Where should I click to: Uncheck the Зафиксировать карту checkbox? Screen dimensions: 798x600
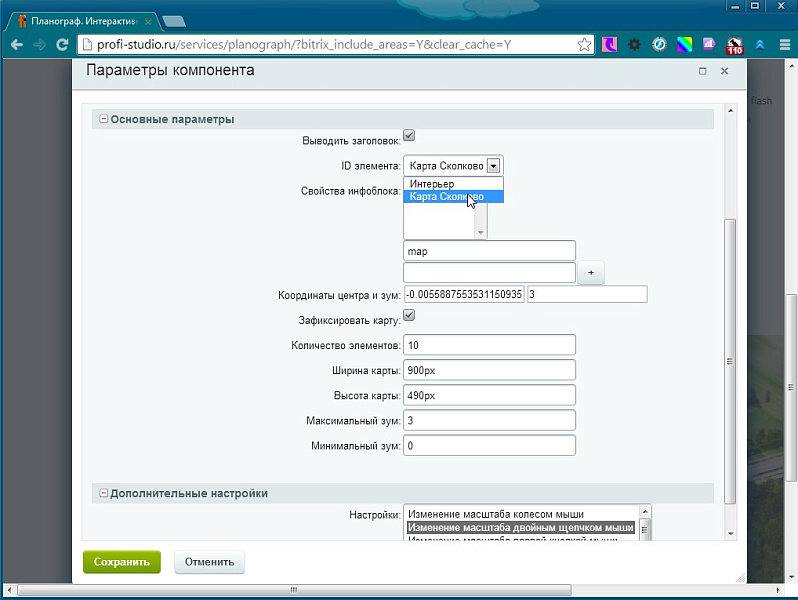pyautogui.click(x=409, y=316)
